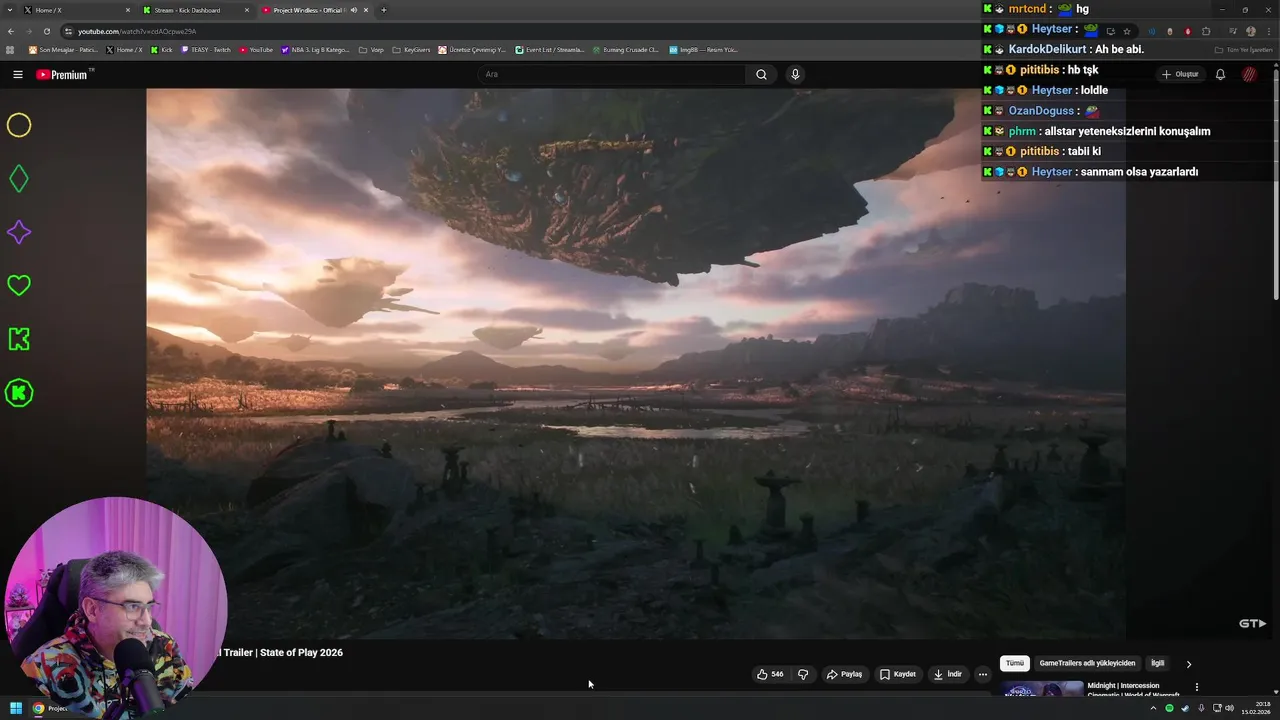This screenshot has height=720, width=1280.
Task: Expand the Vorp bookmark folder
Action: pyautogui.click(x=371, y=49)
